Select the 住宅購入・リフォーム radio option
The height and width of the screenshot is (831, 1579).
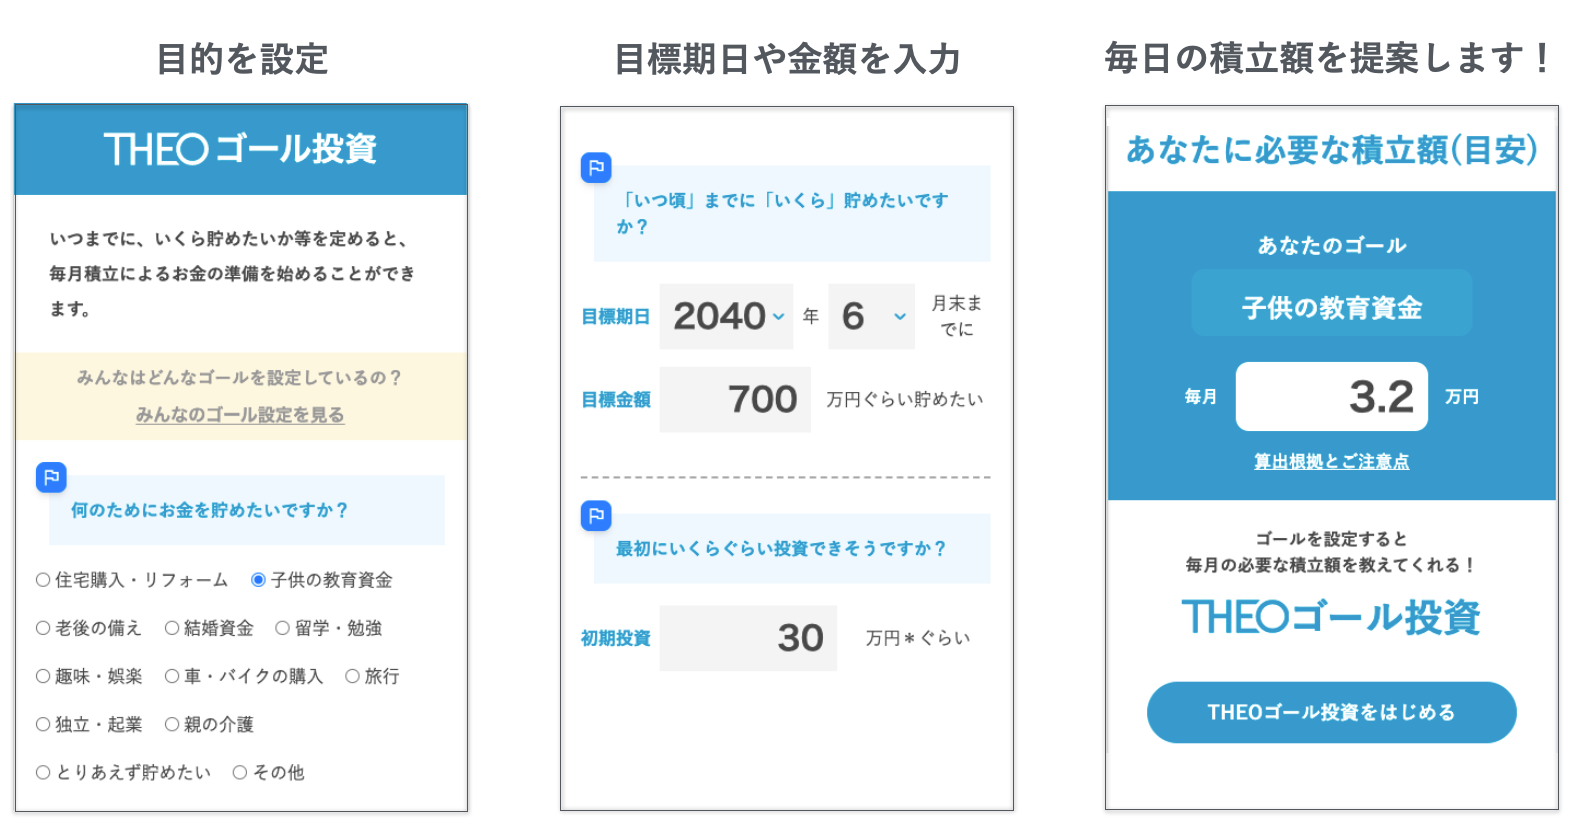click(43, 580)
